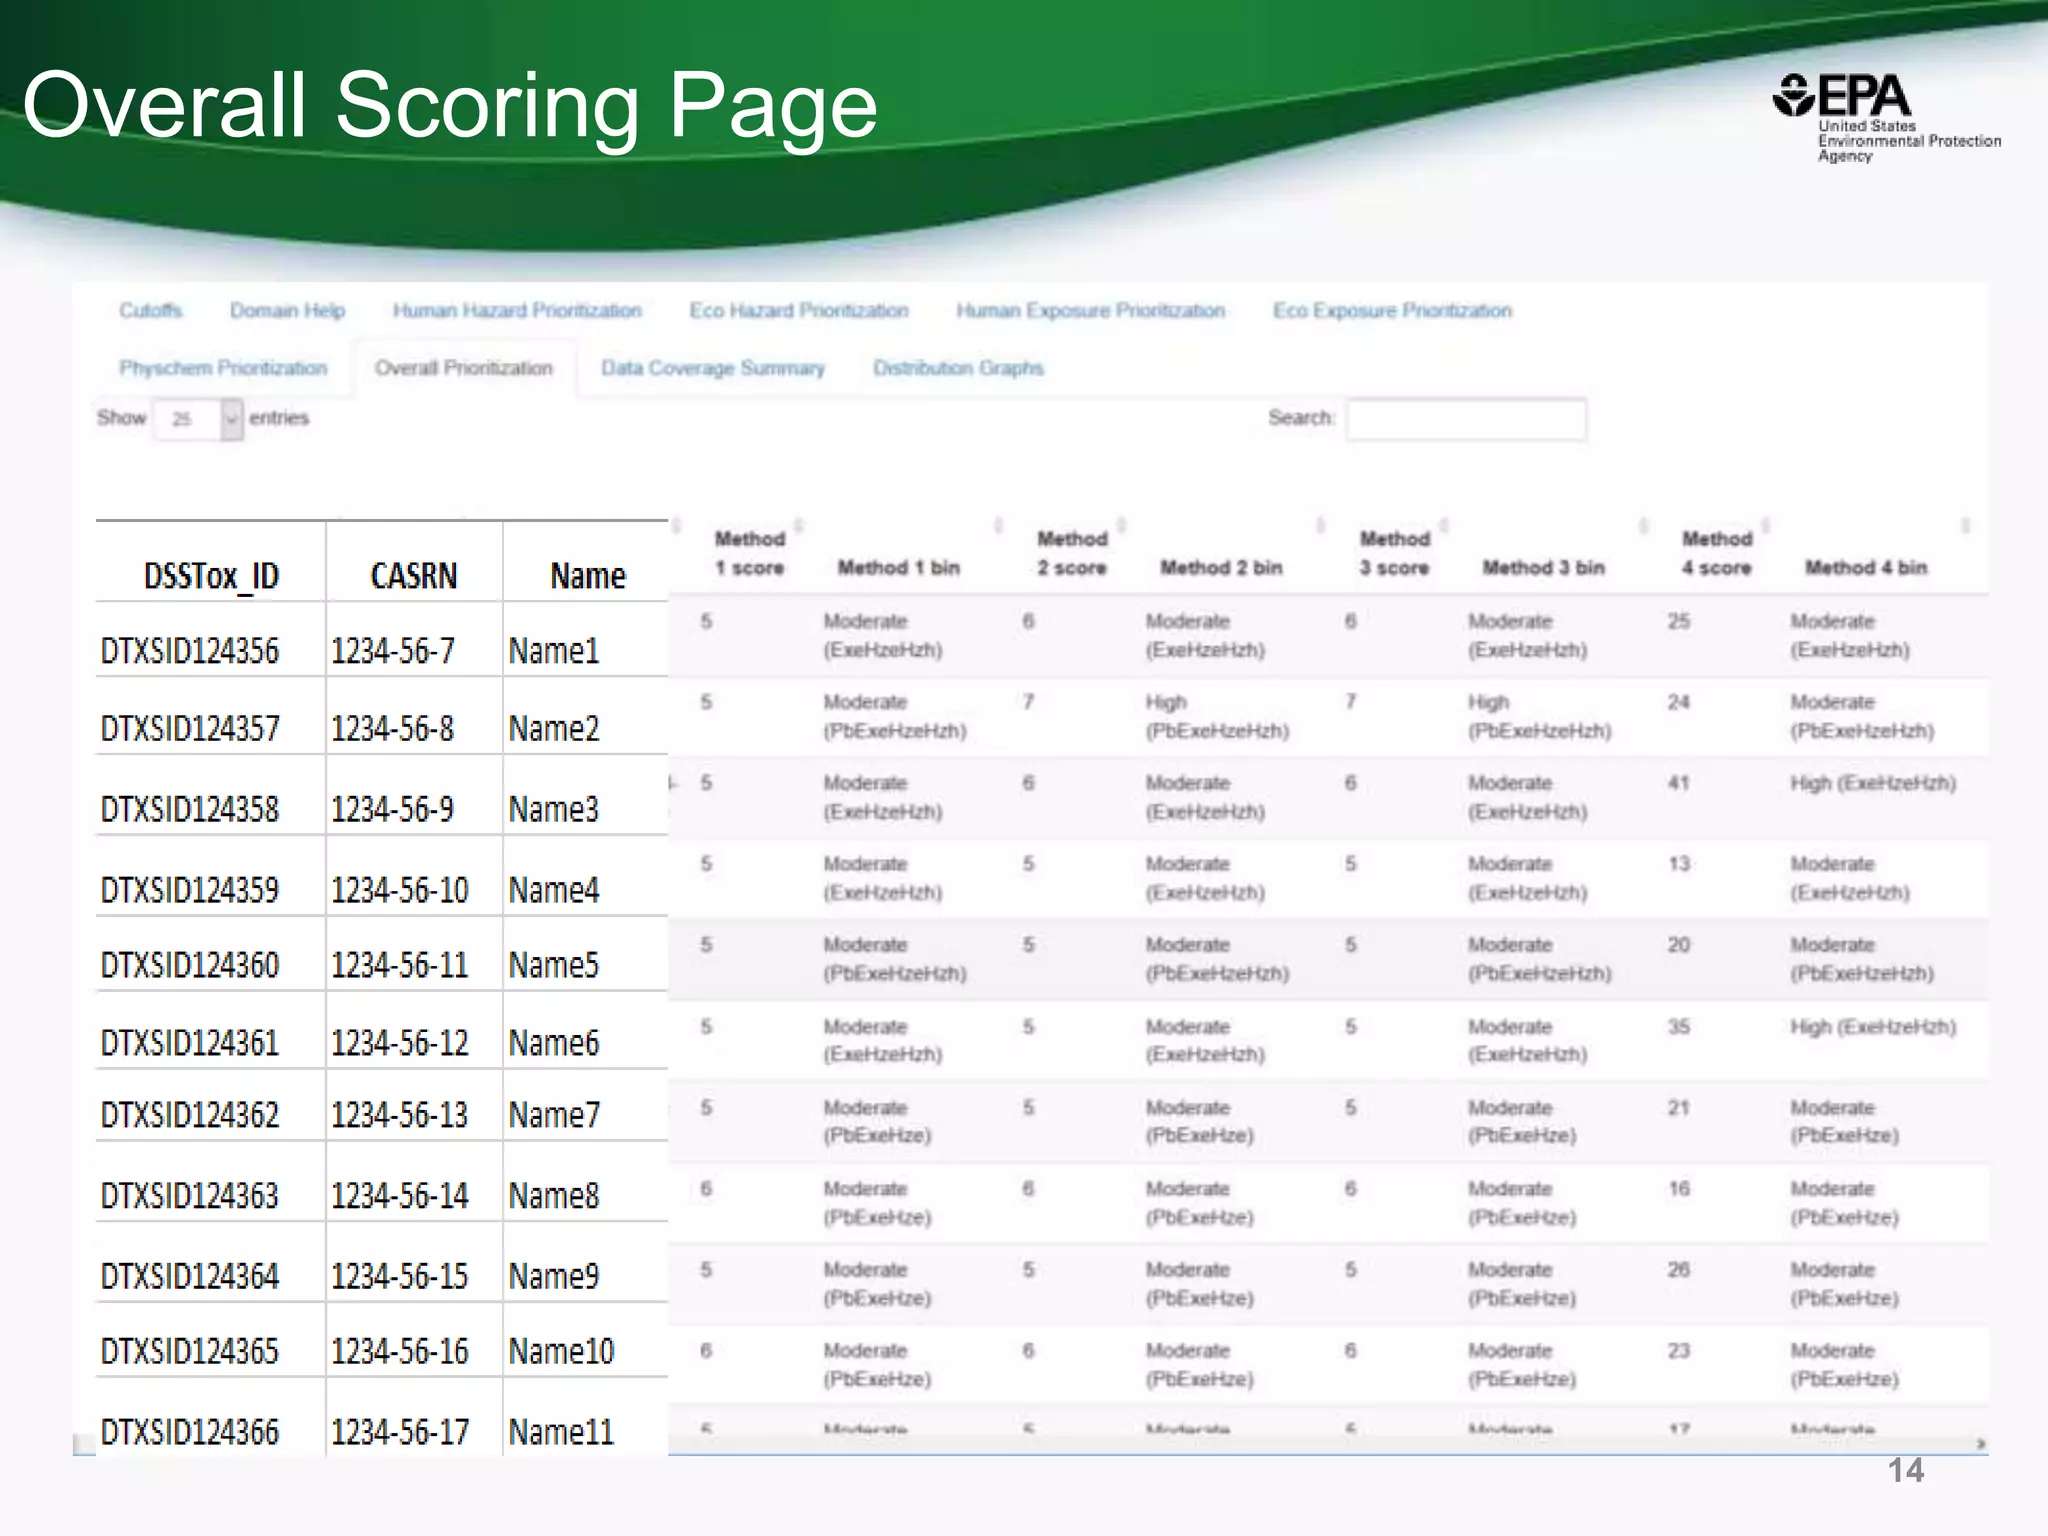
Task: Click Name2's High Method 3 bin cell
Action: (1539, 717)
